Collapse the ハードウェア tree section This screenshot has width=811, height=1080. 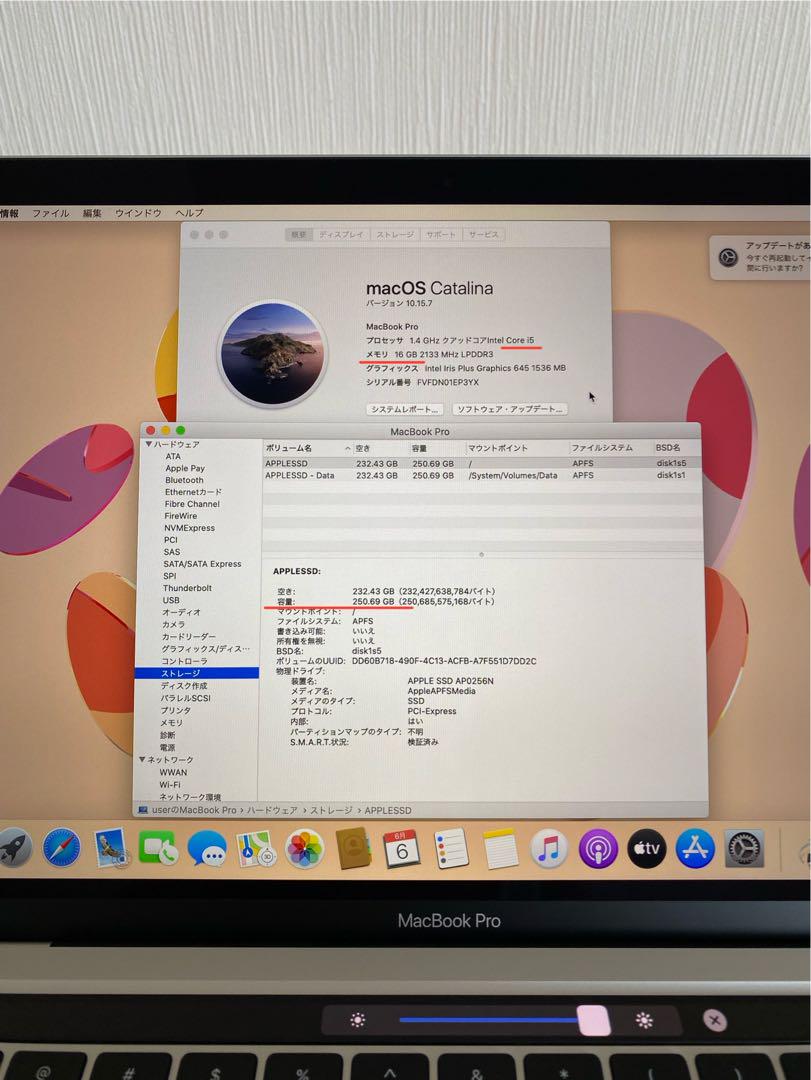click(x=149, y=444)
